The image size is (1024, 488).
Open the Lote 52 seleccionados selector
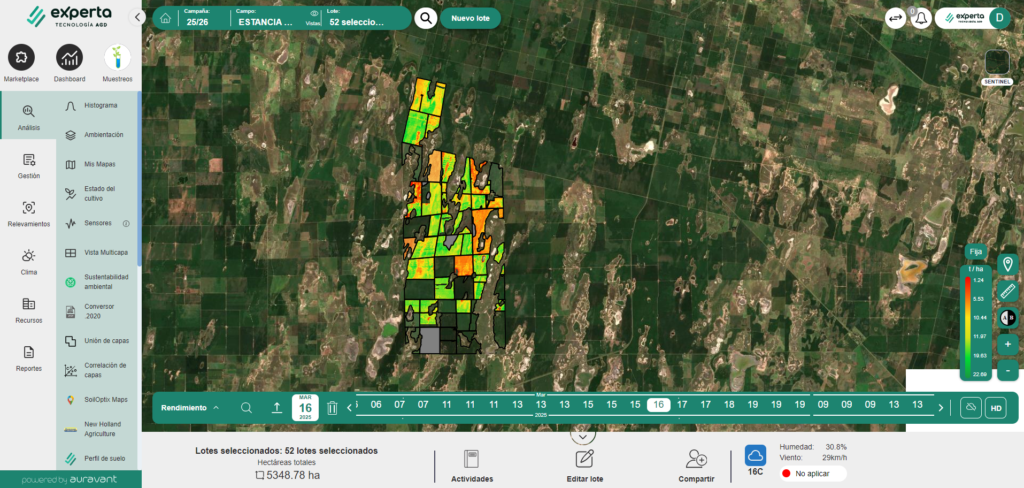click(x=357, y=18)
